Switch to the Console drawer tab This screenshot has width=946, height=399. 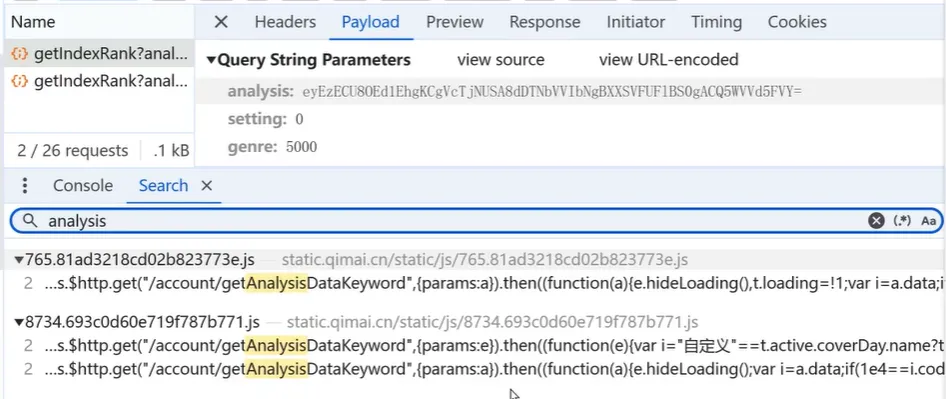click(83, 185)
